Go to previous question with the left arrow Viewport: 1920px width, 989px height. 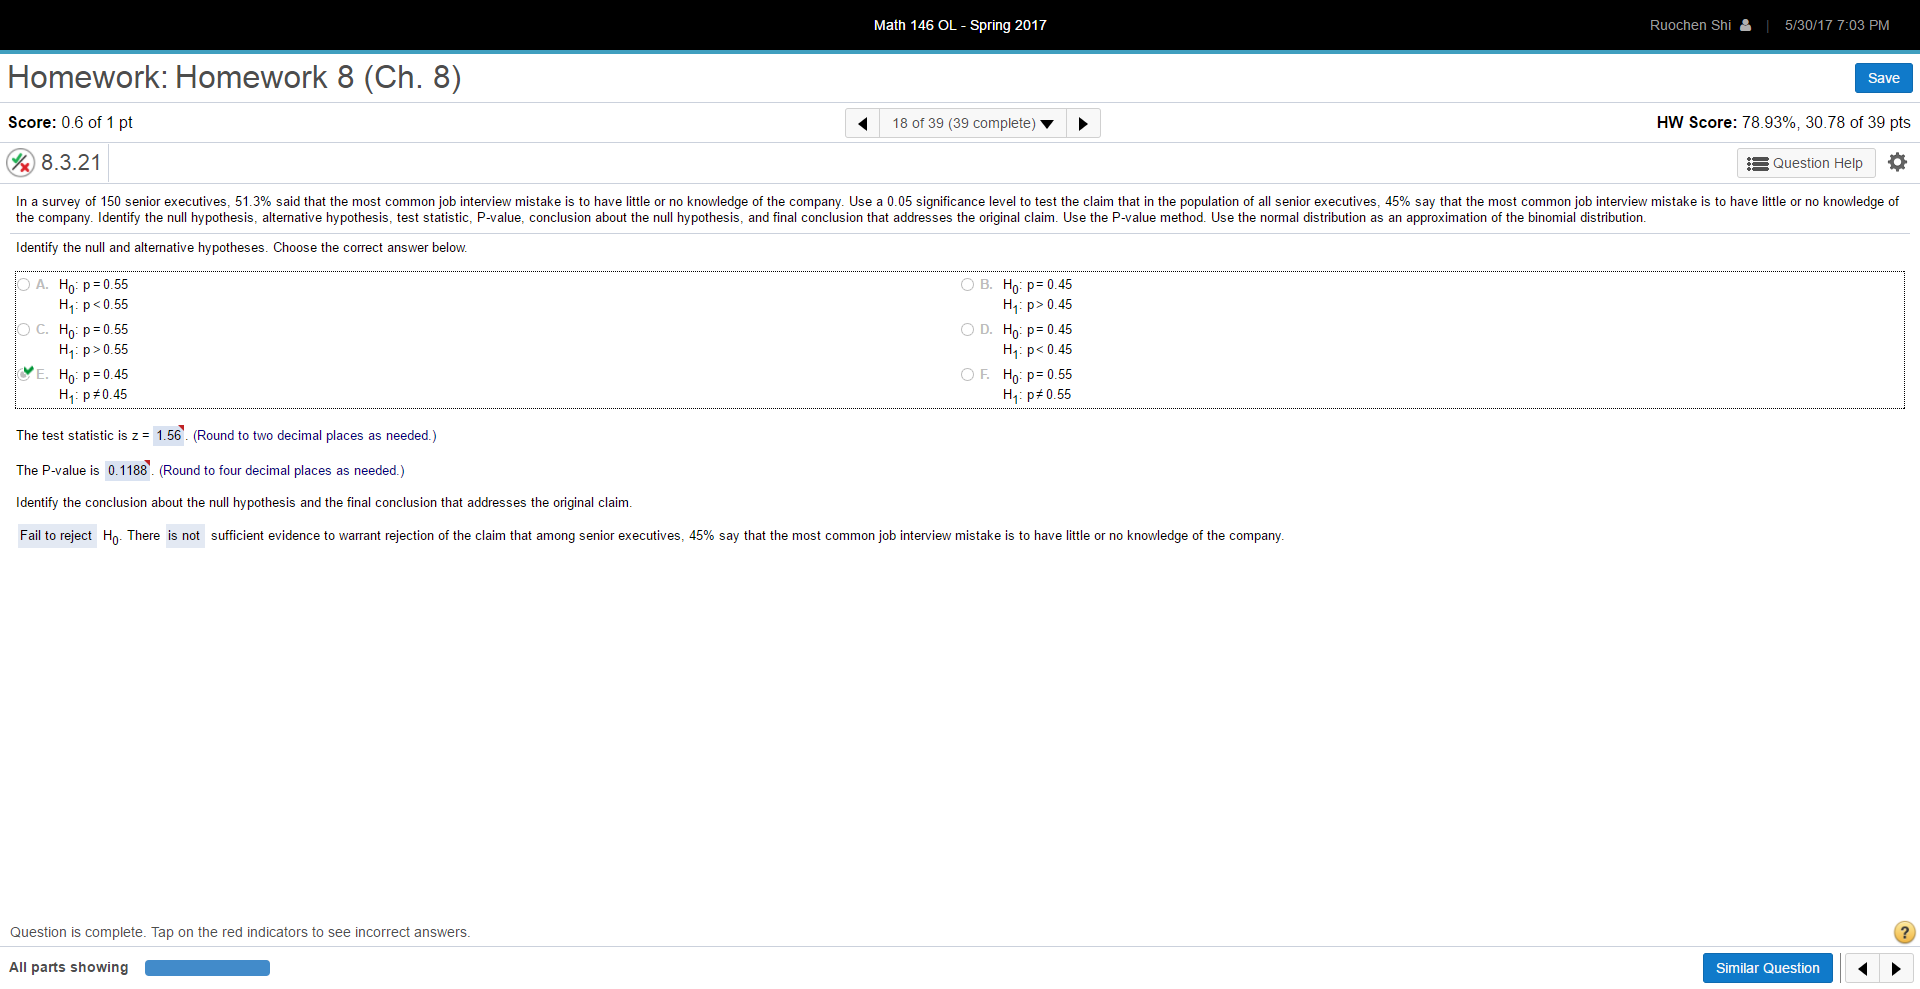click(x=862, y=123)
